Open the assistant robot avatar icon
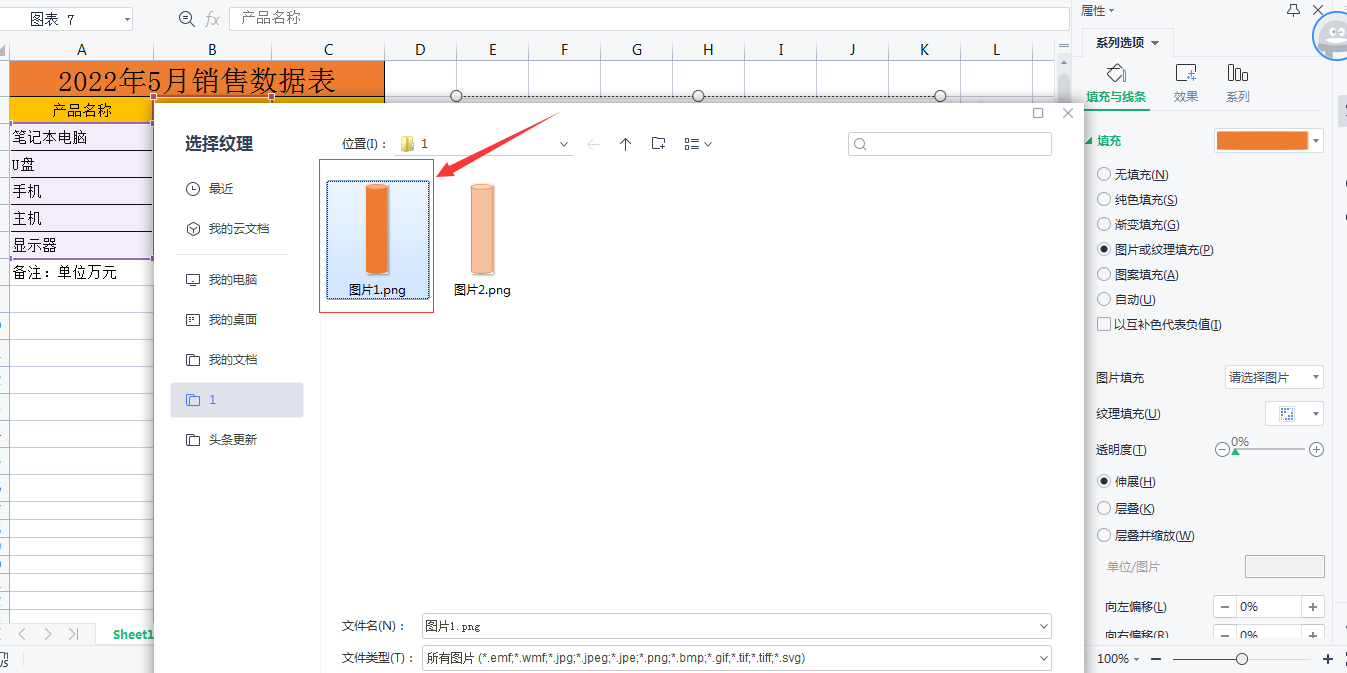 [x=1332, y=36]
